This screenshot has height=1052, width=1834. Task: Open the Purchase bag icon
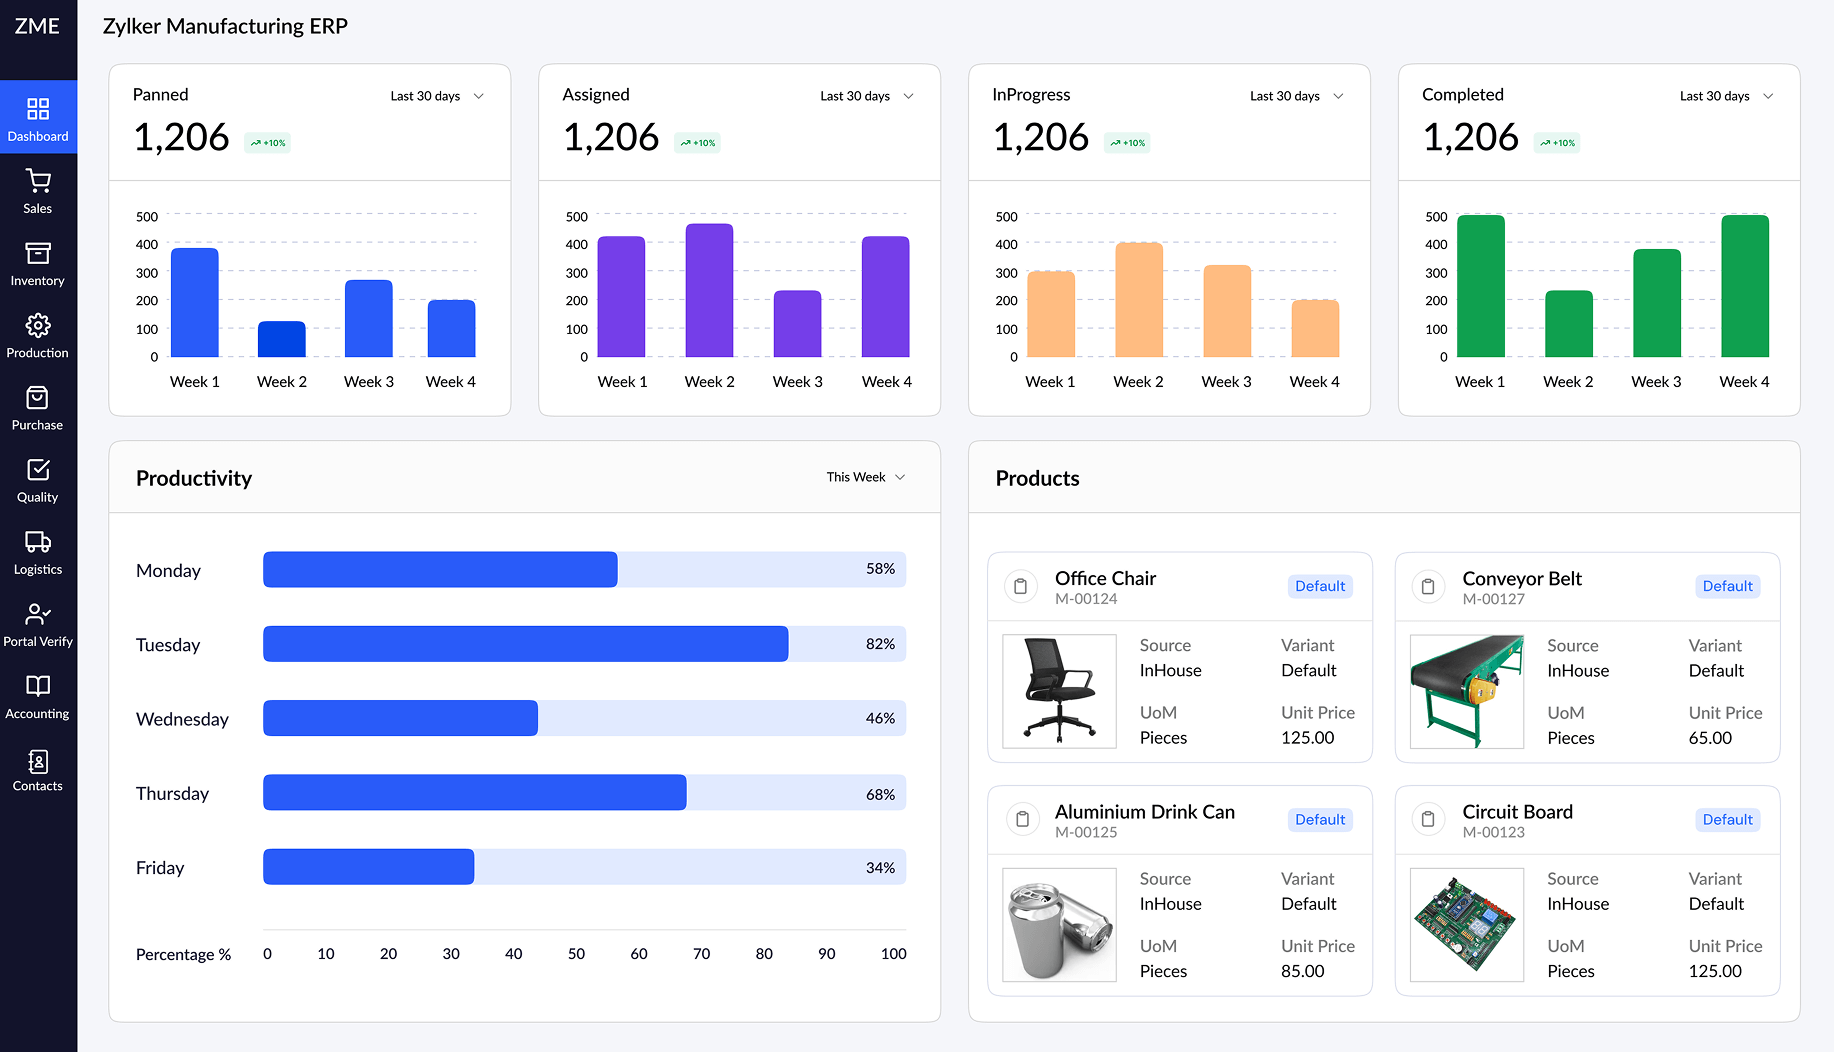coord(38,398)
